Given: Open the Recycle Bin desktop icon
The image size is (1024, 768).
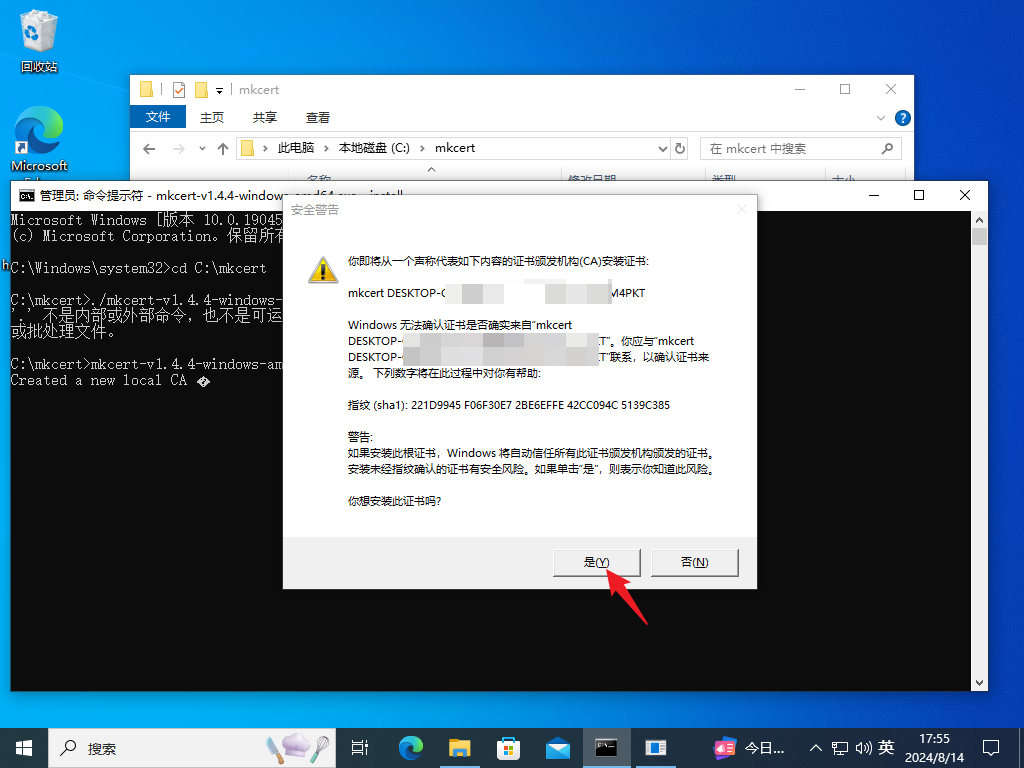Looking at the screenshot, I should coord(39,42).
